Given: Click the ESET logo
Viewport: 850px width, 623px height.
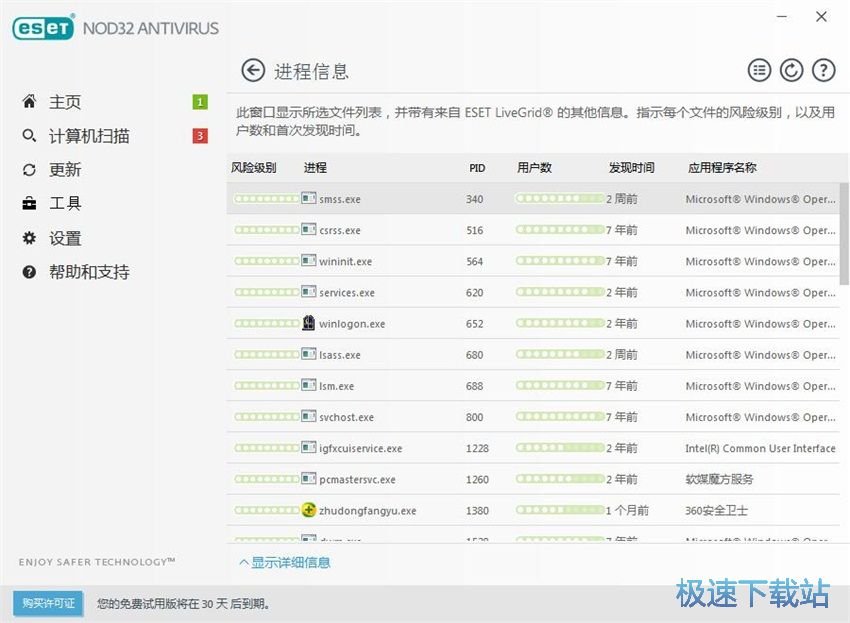Looking at the screenshot, I should [43, 28].
